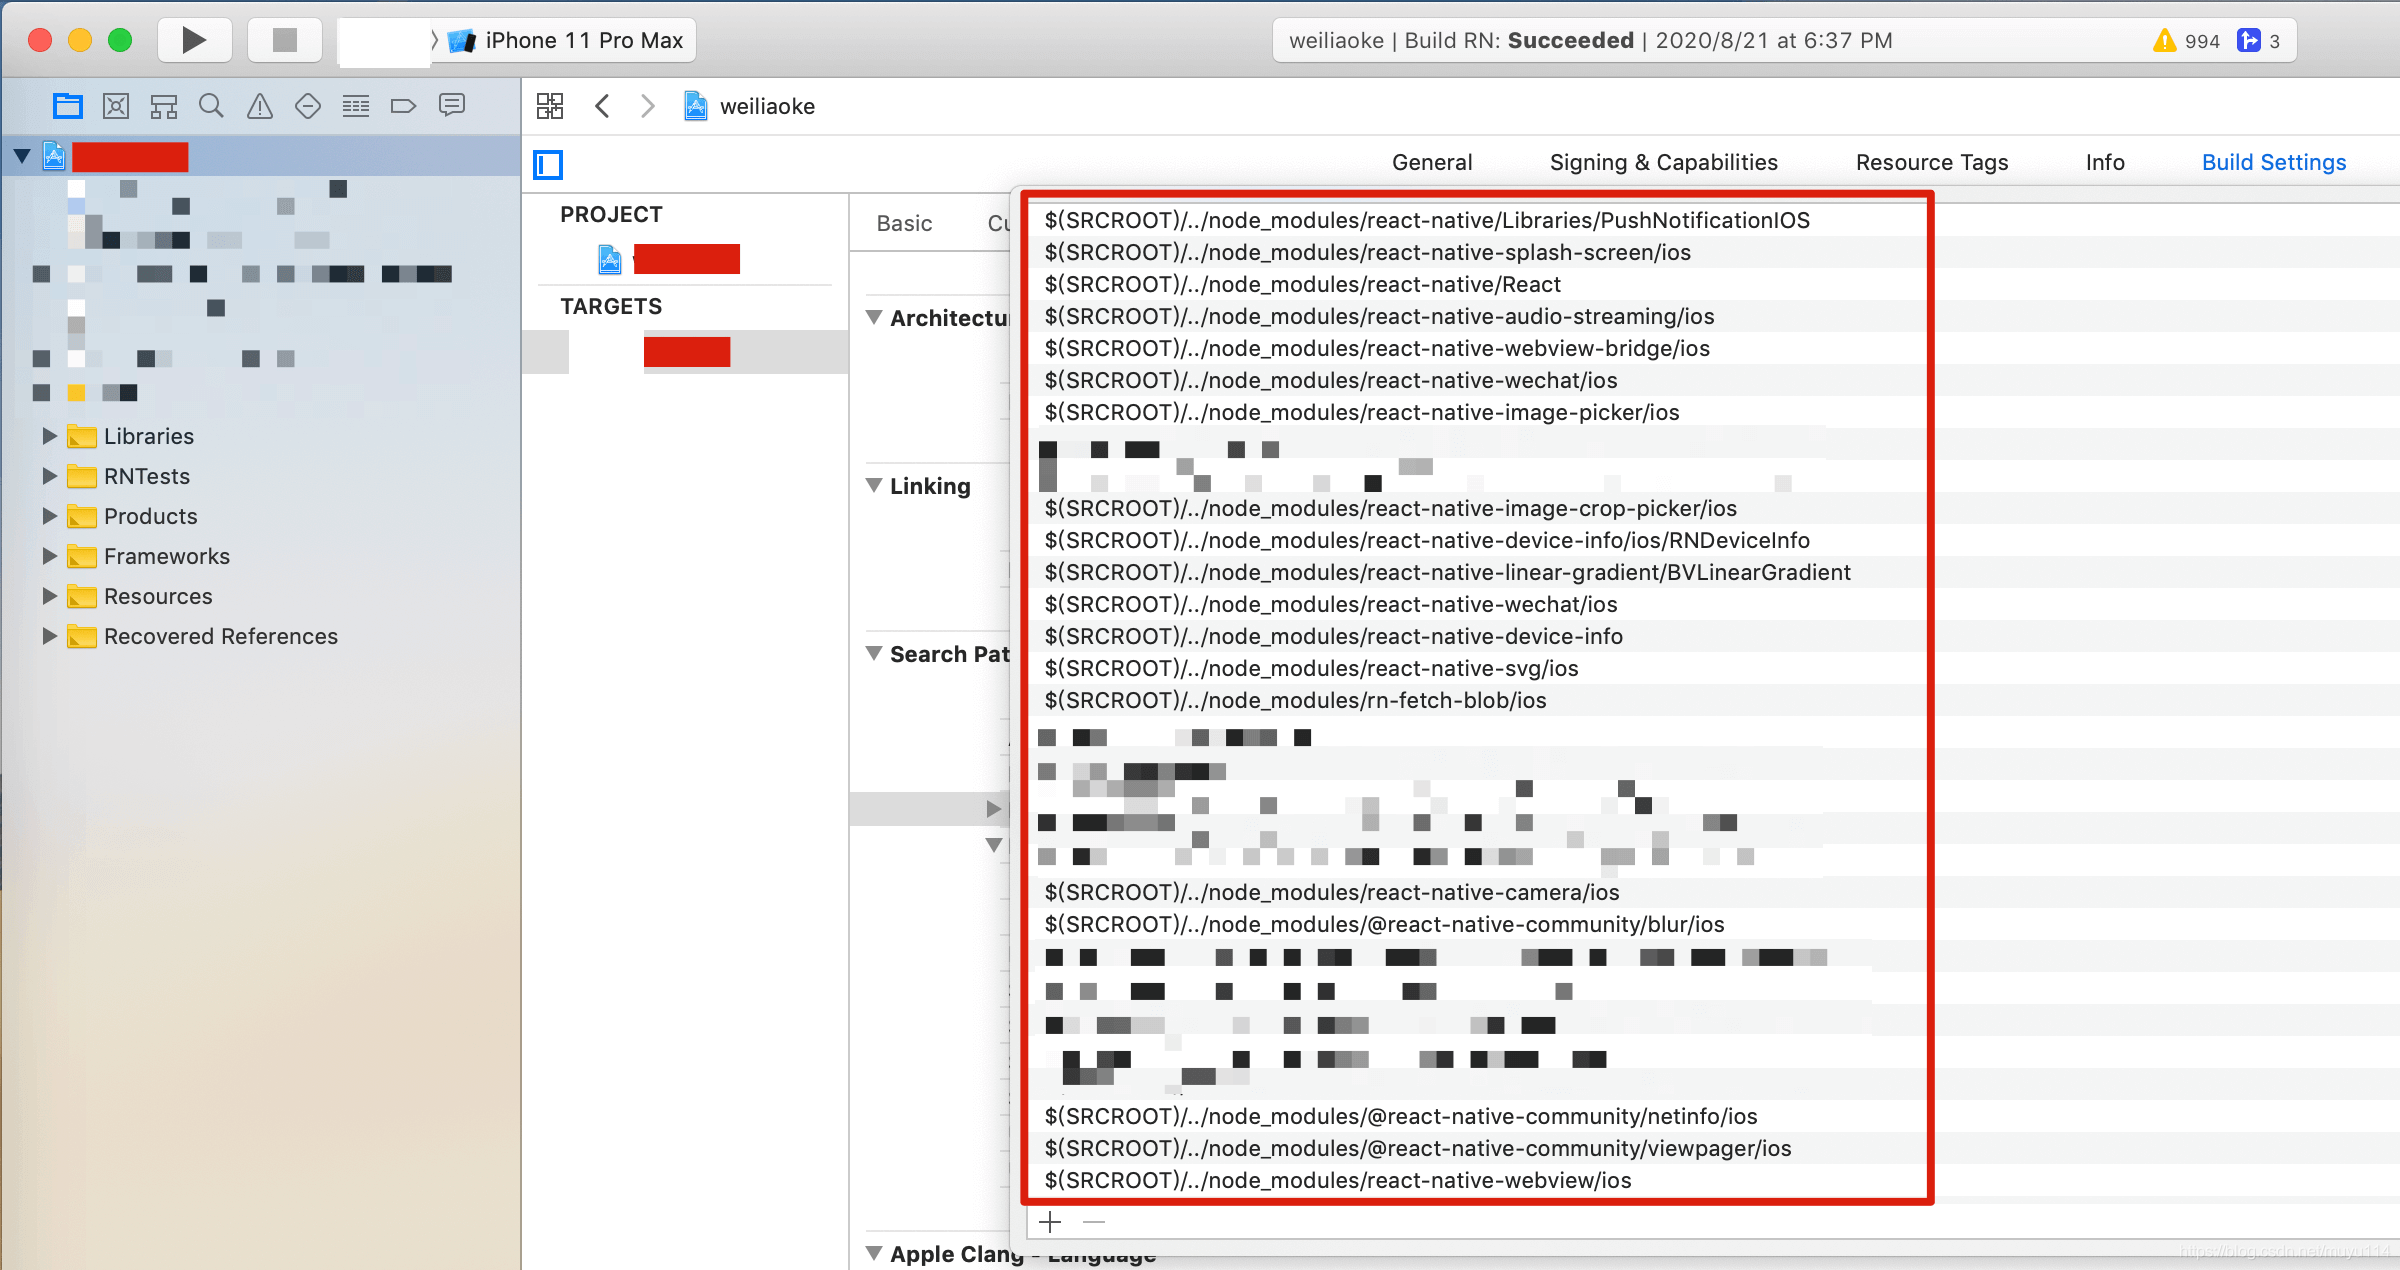Screen dimensions: 2400x1270
Task: Click the Run build play button
Action: pyautogui.click(x=194, y=40)
